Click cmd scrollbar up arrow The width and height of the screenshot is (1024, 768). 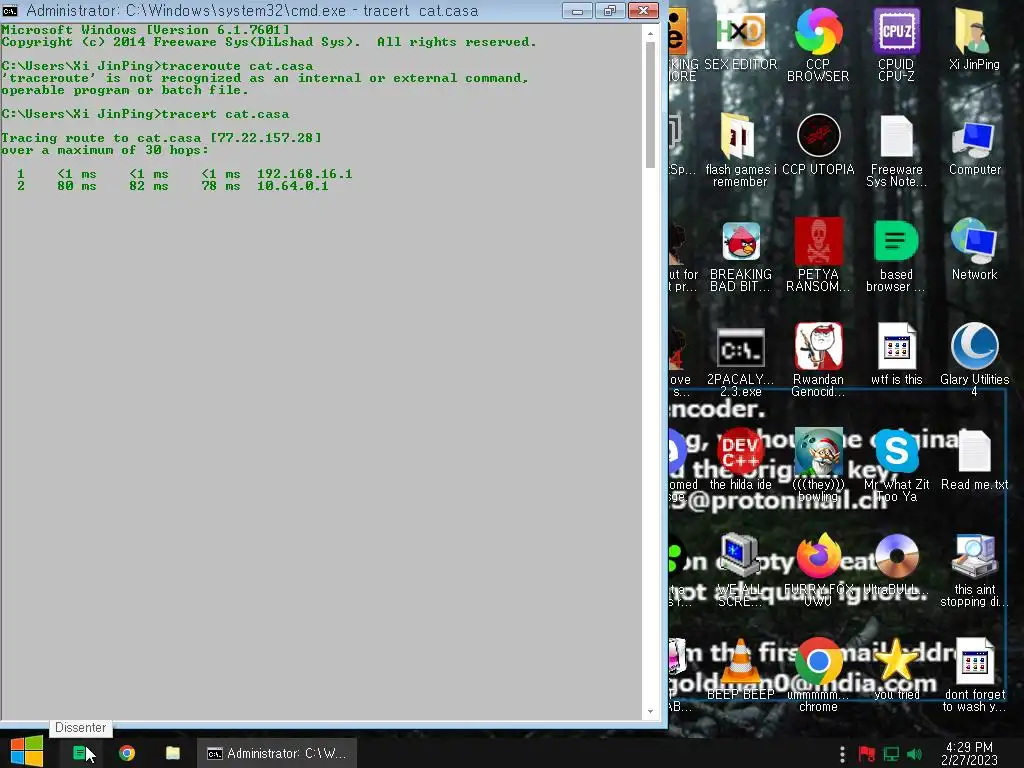[x=650, y=32]
